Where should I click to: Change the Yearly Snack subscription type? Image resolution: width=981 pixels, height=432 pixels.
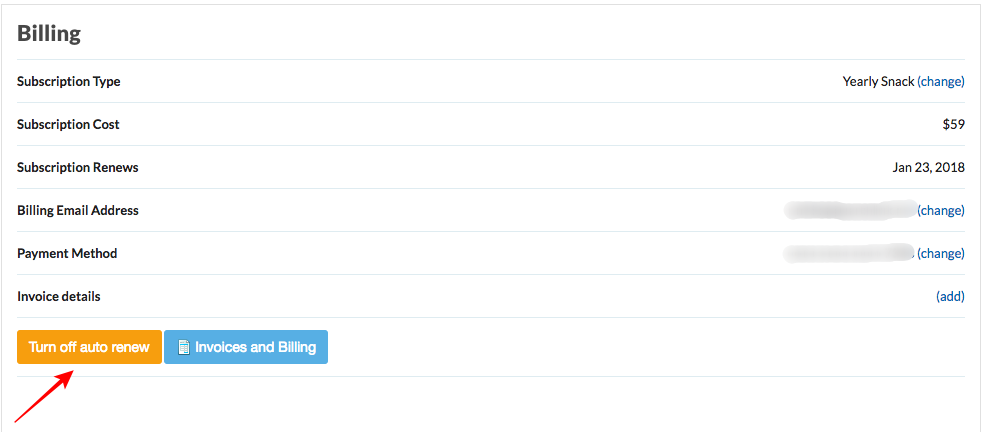pyautogui.click(x=941, y=81)
